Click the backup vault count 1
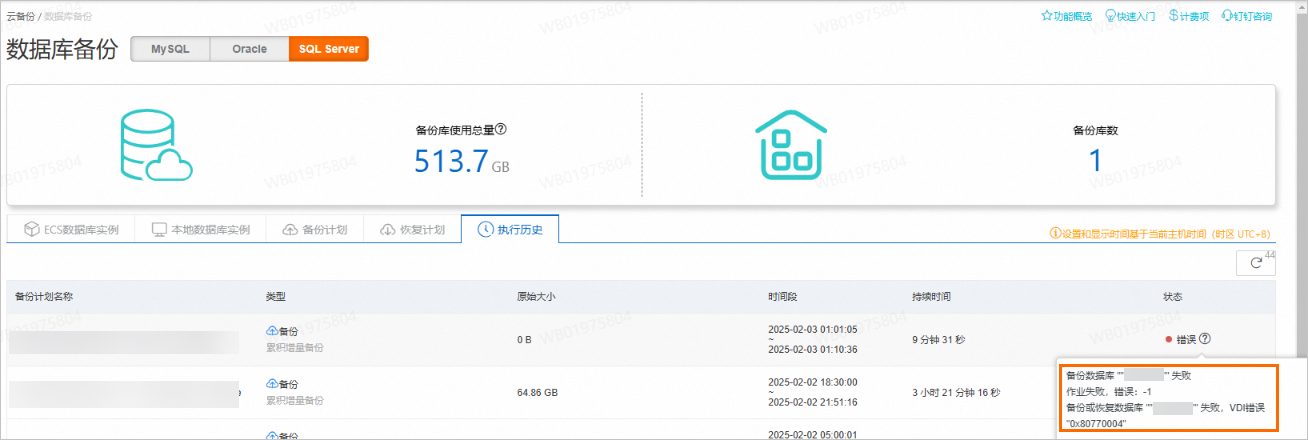1308x440 pixels. (1095, 160)
